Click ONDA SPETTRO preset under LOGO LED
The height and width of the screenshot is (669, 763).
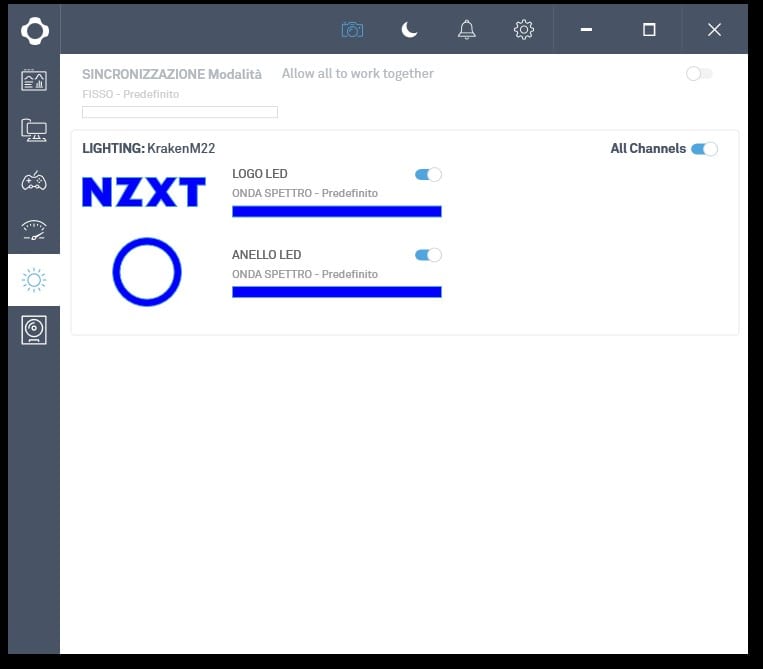(305, 193)
